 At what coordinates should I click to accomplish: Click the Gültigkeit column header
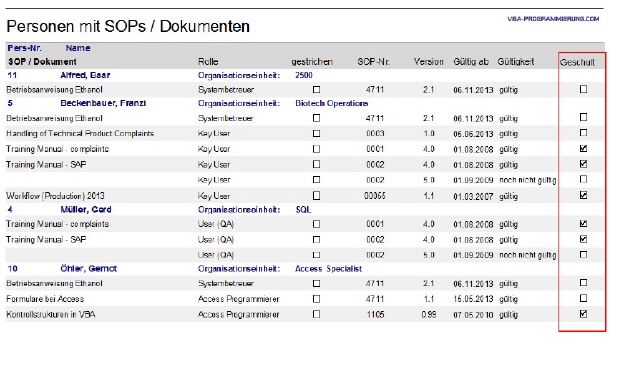[x=515, y=62]
